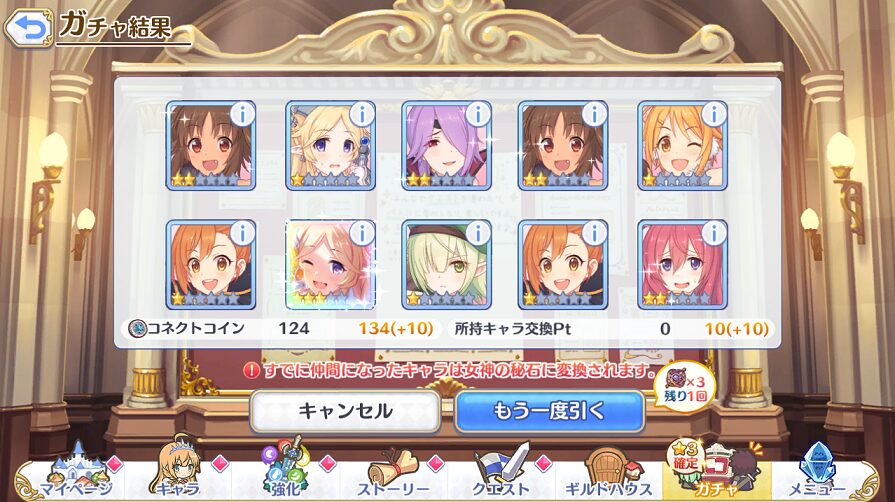Select the first brown-haired character thumbnail
The height and width of the screenshot is (502, 895).
tap(211, 146)
